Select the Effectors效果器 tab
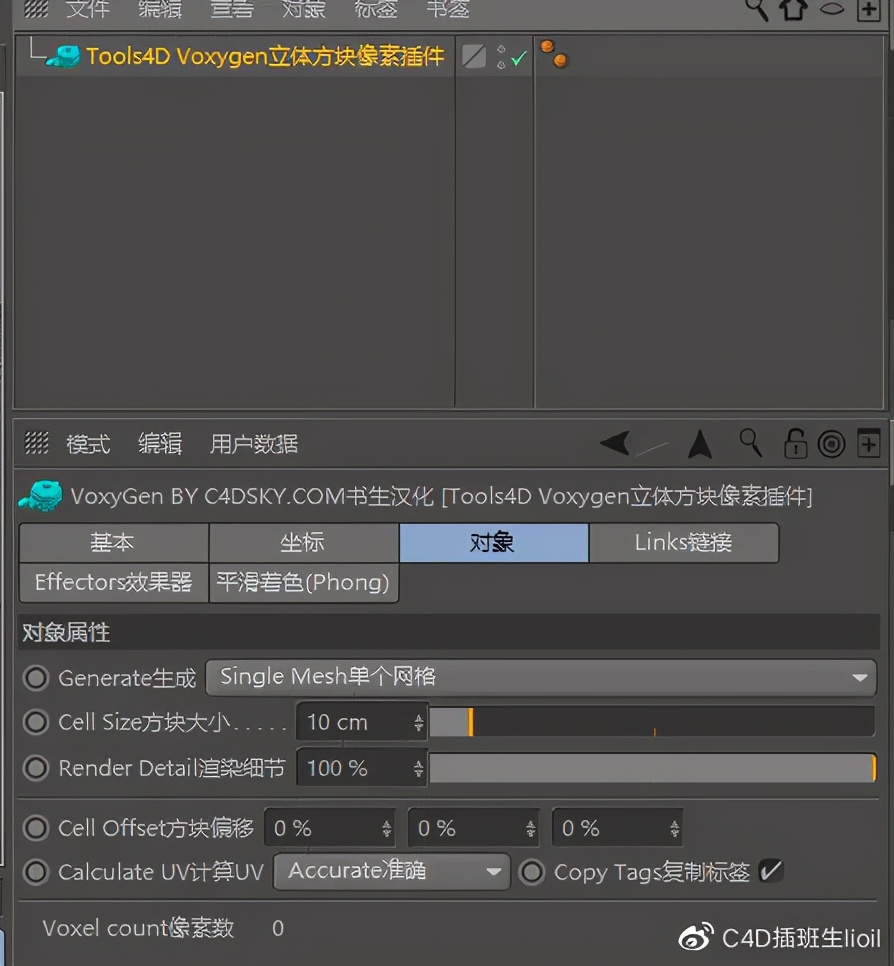 click(112, 583)
